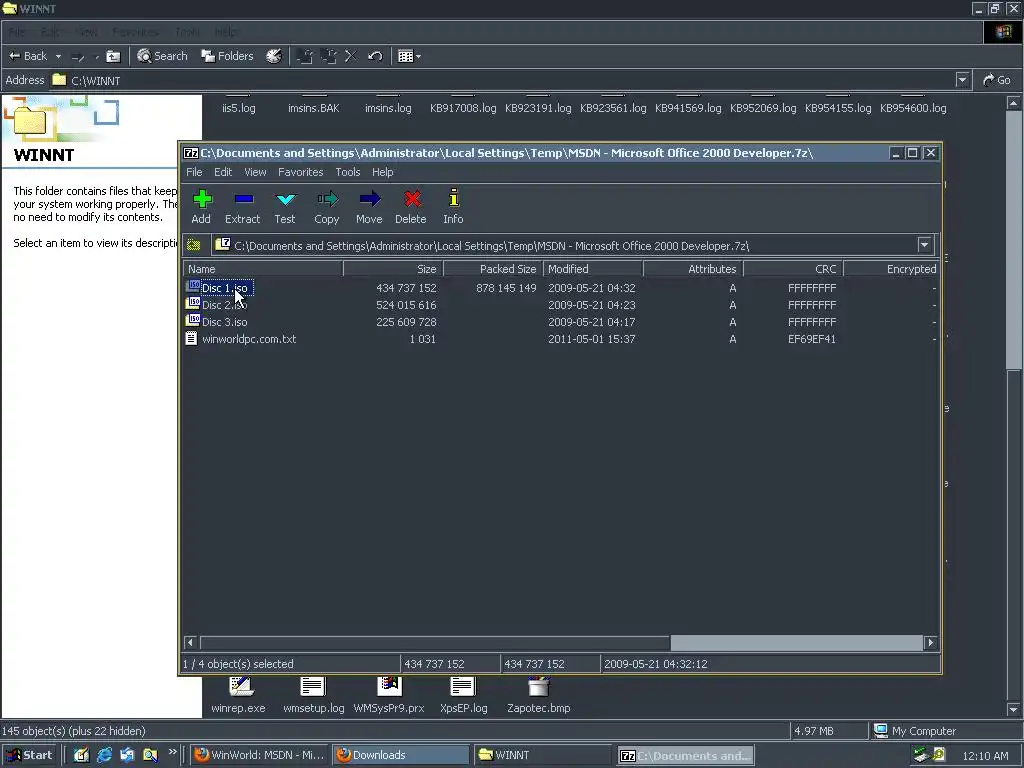Switch to Downloads taskbar button
Screen dimensions: 1024x768
tap(400, 755)
